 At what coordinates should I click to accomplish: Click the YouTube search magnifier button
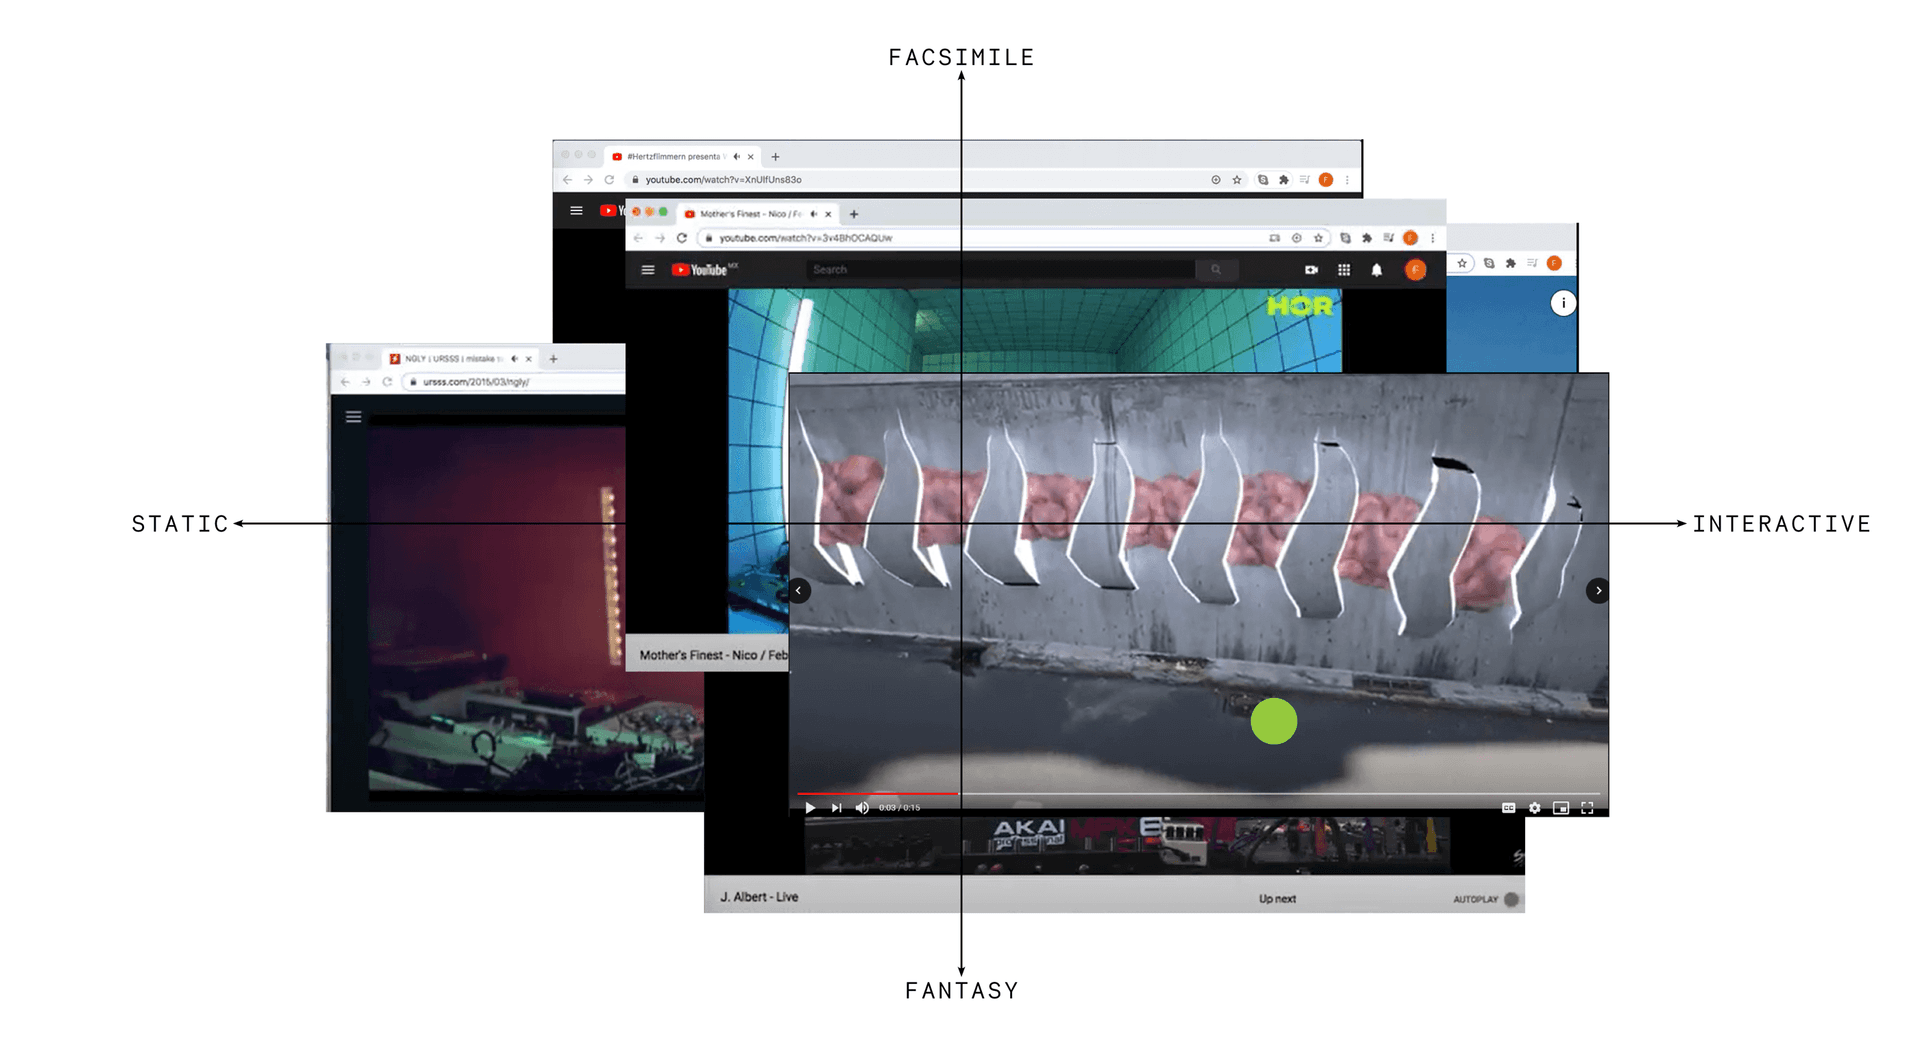click(x=1216, y=270)
